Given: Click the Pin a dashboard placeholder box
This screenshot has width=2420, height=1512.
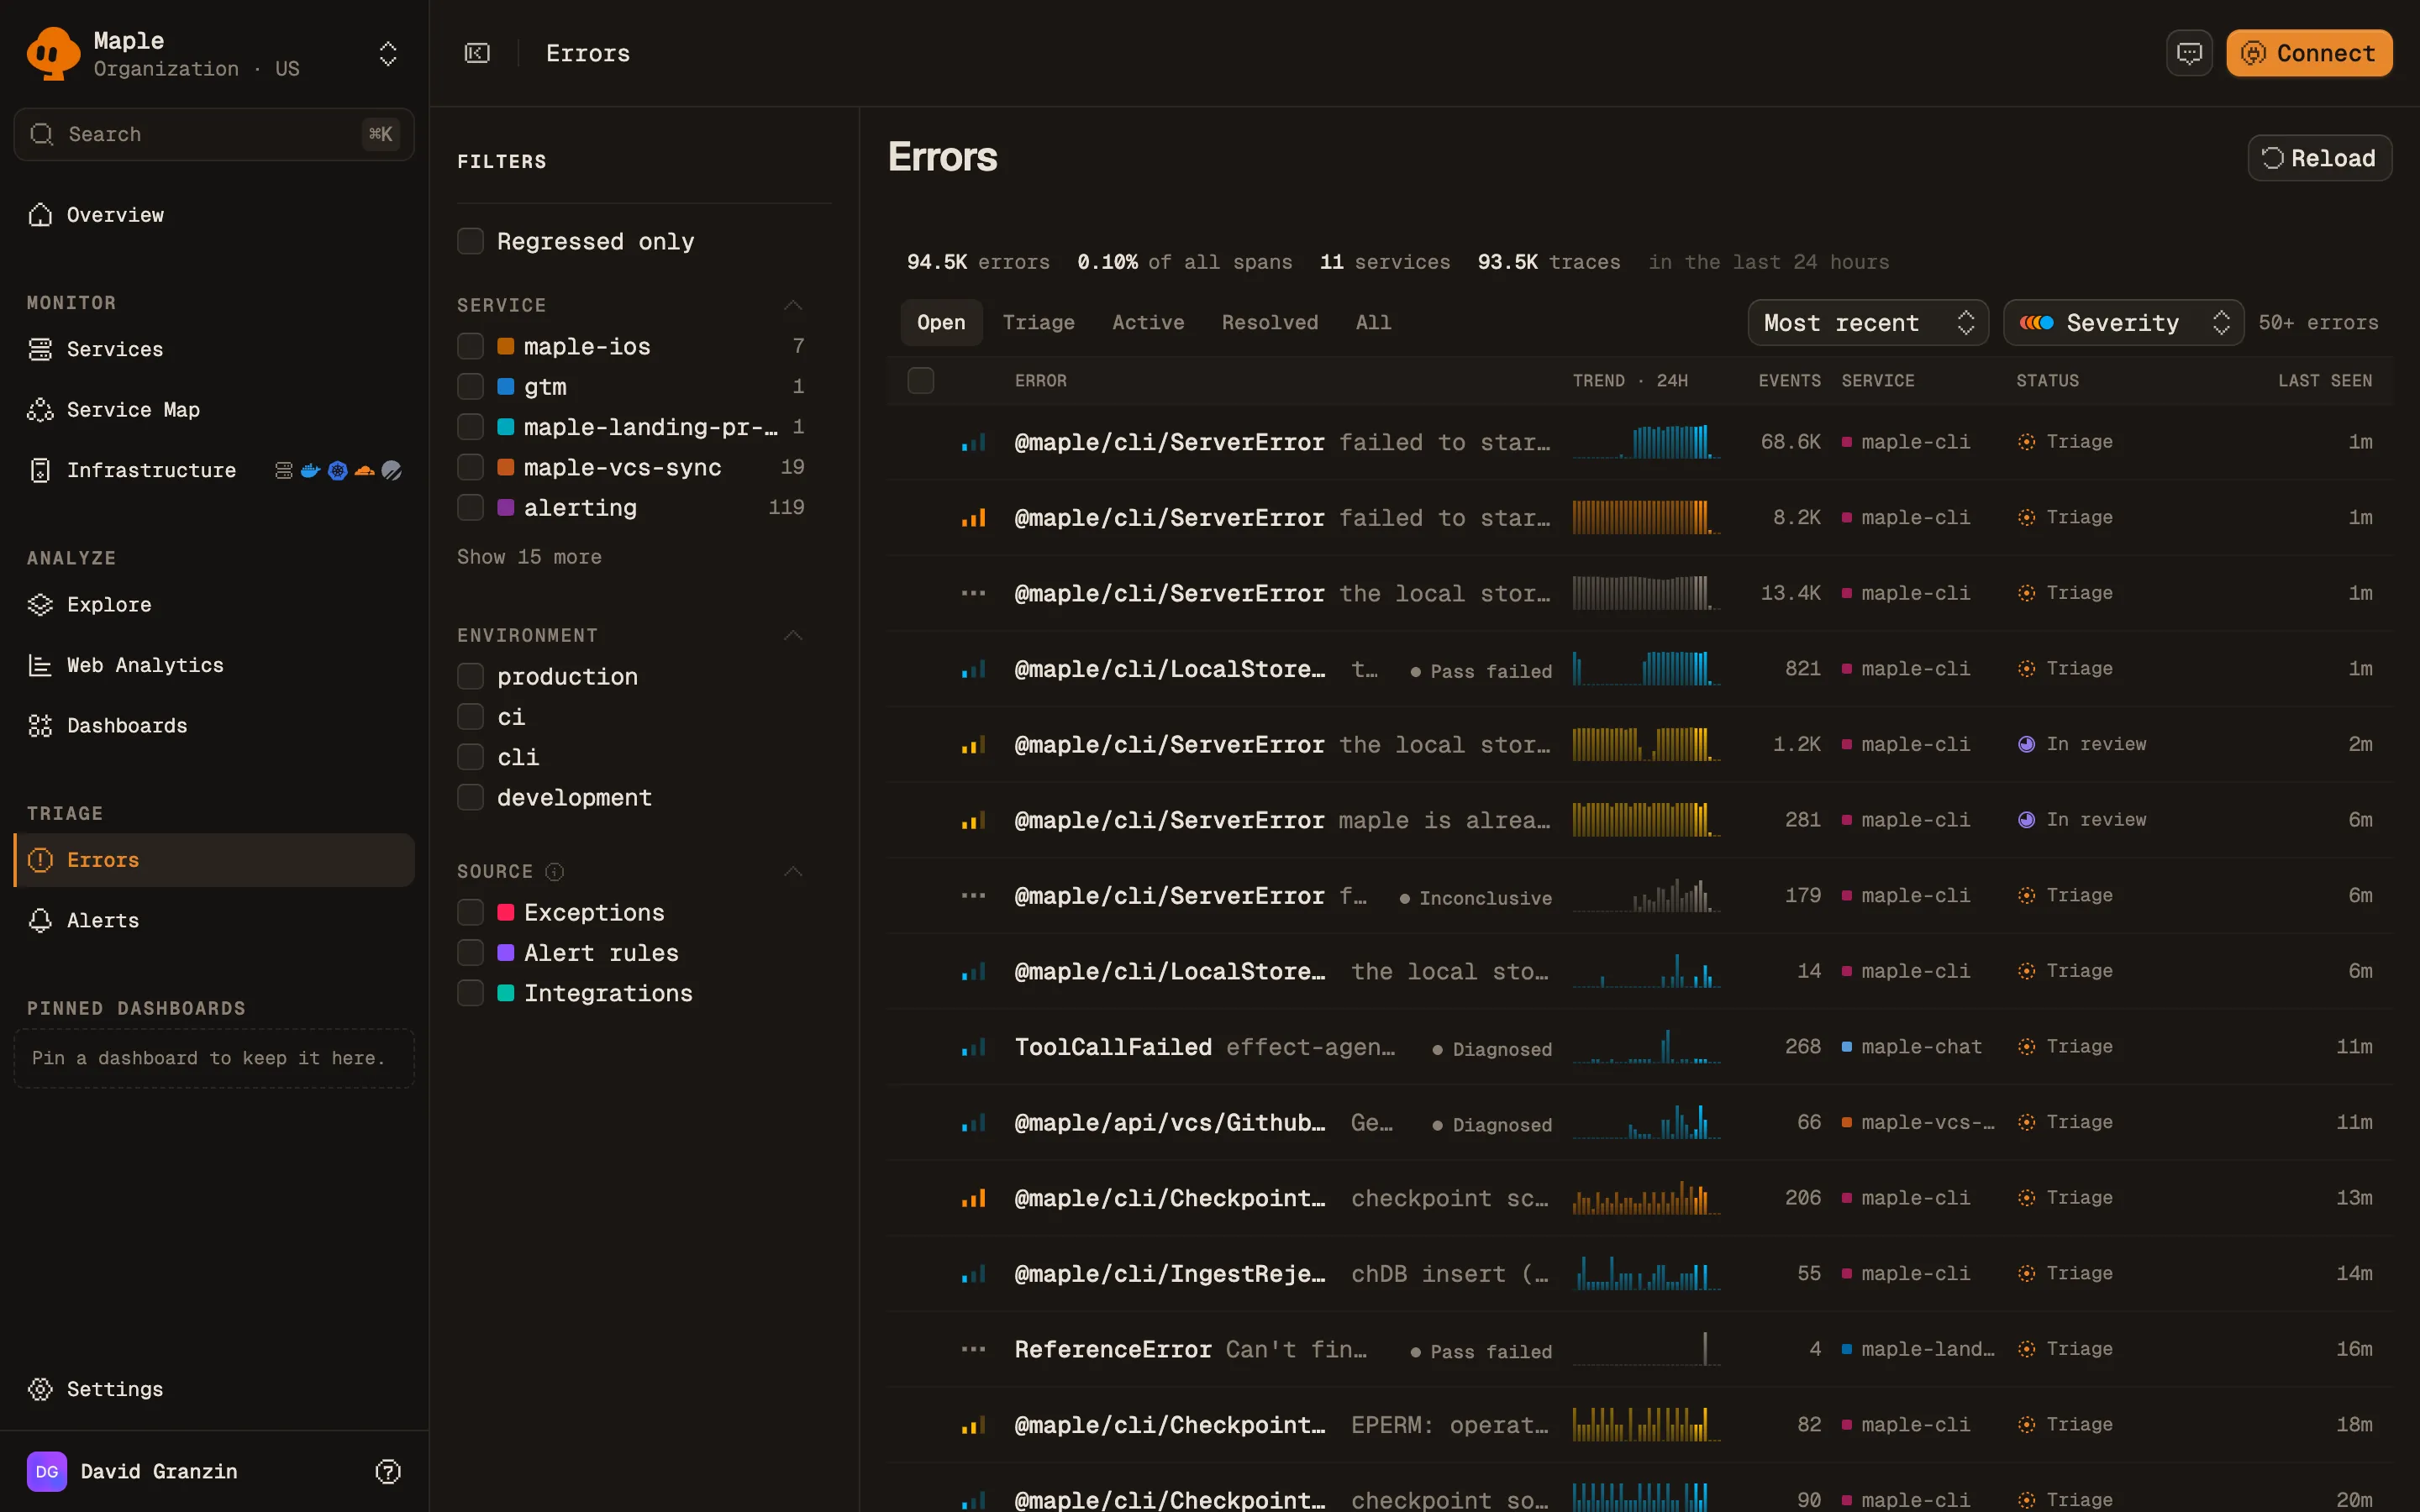Looking at the screenshot, I should (x=214, y=1058).
